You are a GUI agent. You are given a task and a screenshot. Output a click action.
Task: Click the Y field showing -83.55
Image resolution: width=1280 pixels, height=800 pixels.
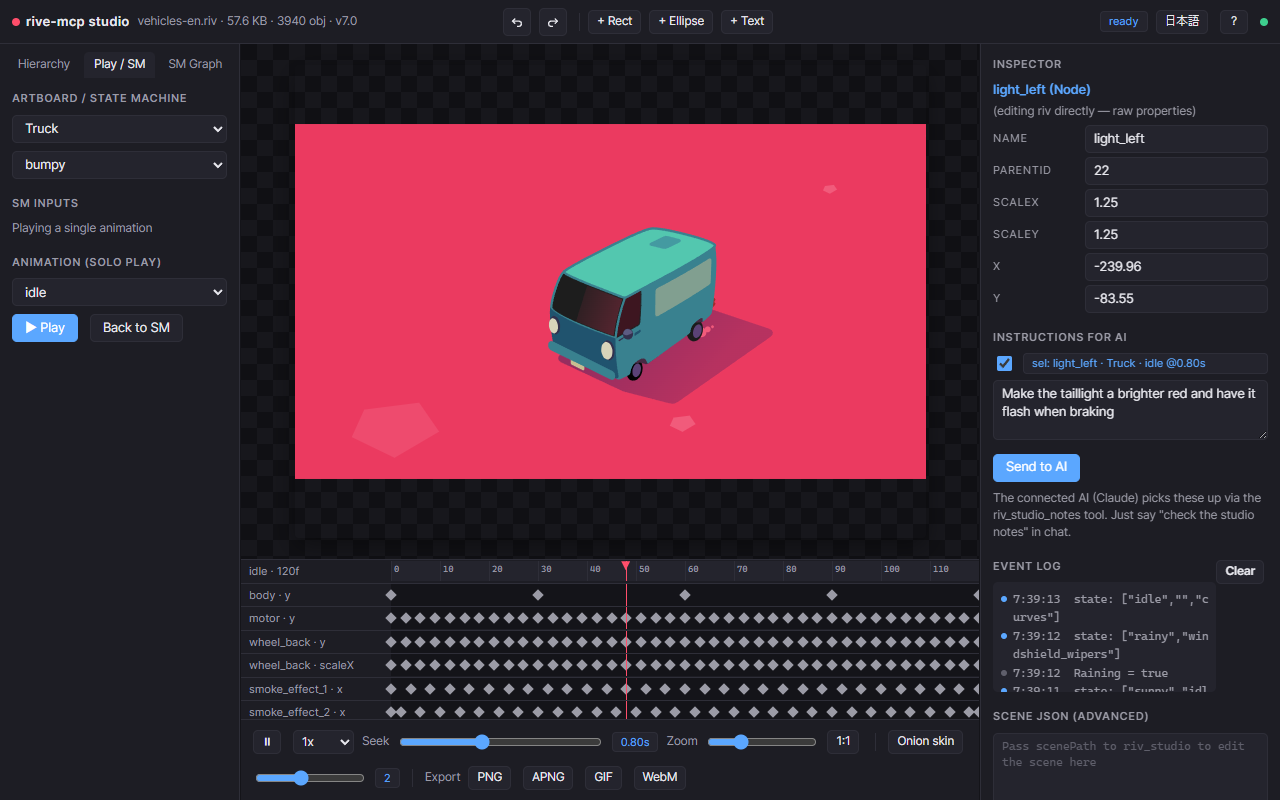(1176, 298)
